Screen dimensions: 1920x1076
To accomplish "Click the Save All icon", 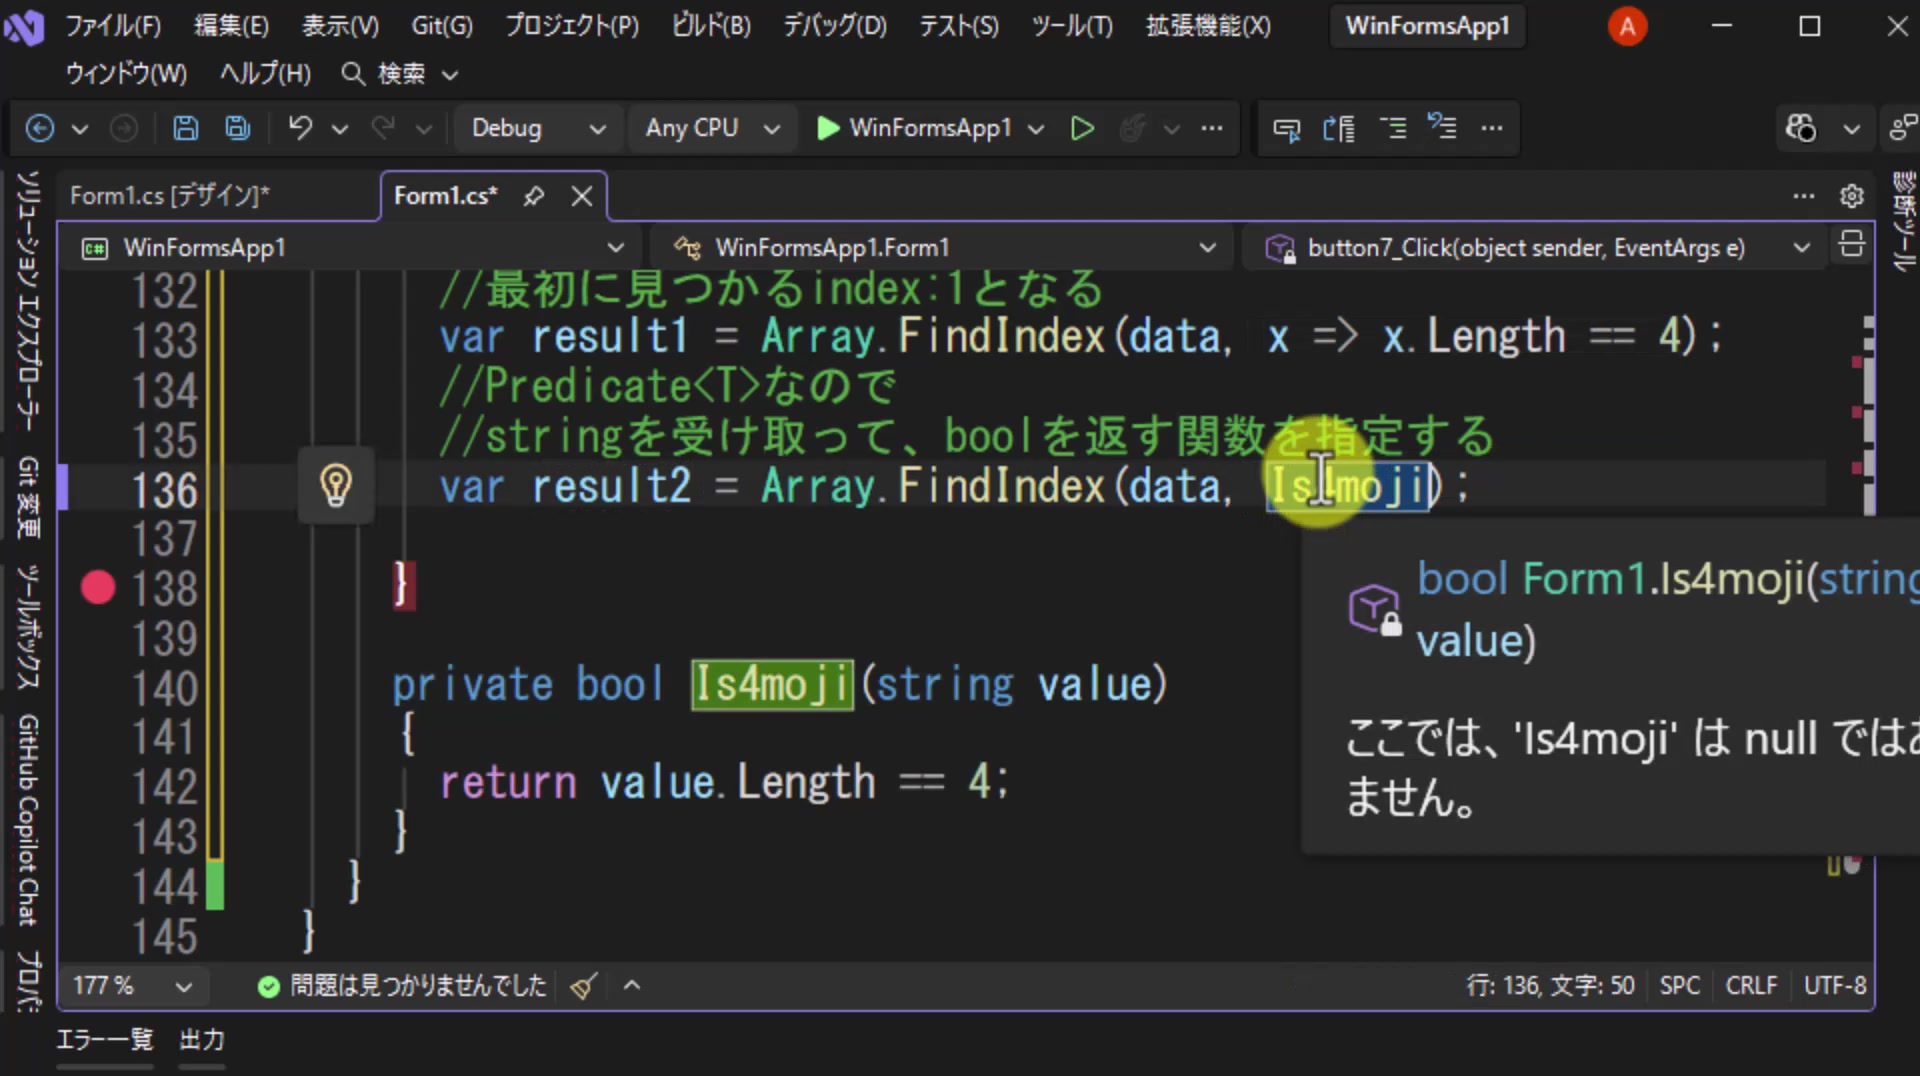I will click(x=238, y=128).
